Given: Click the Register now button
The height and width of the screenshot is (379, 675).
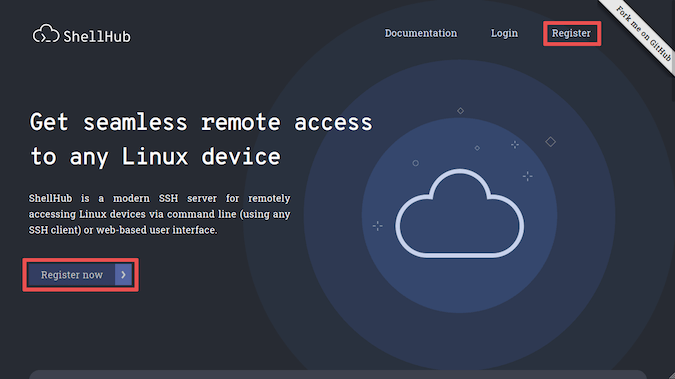Looking at the screenshot, I should [80, 275].
